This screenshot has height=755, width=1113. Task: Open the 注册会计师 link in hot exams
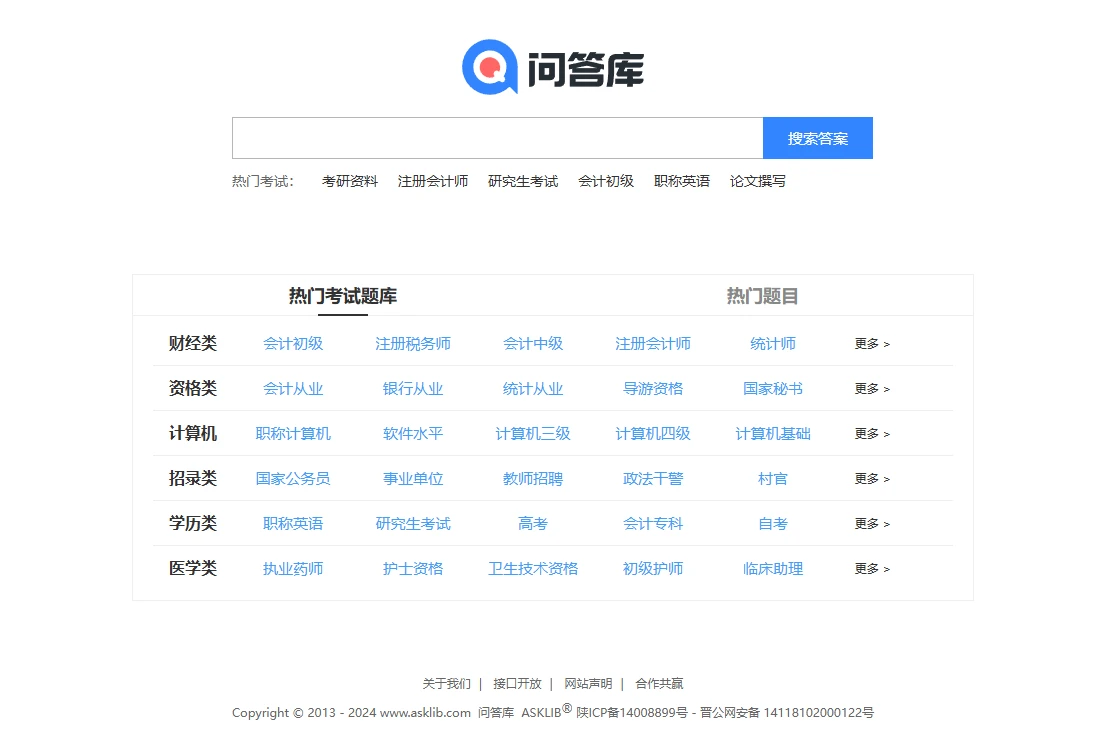pyautogui.click(x=433, y=181)
